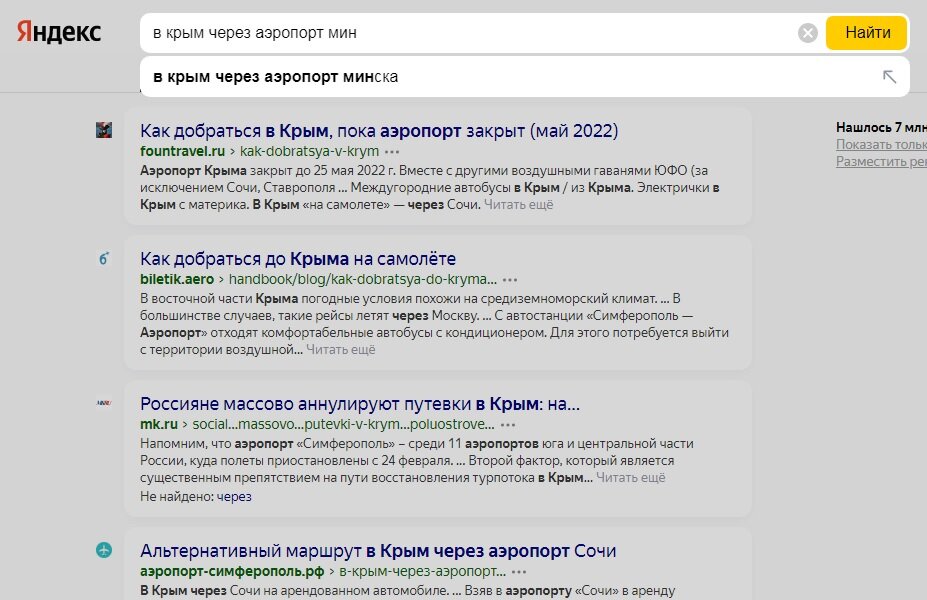This screenshot has height=600, width=927.
Task: Open handbook/blog/kak-dobratsya-do-kryma path link
Action: 362,279
